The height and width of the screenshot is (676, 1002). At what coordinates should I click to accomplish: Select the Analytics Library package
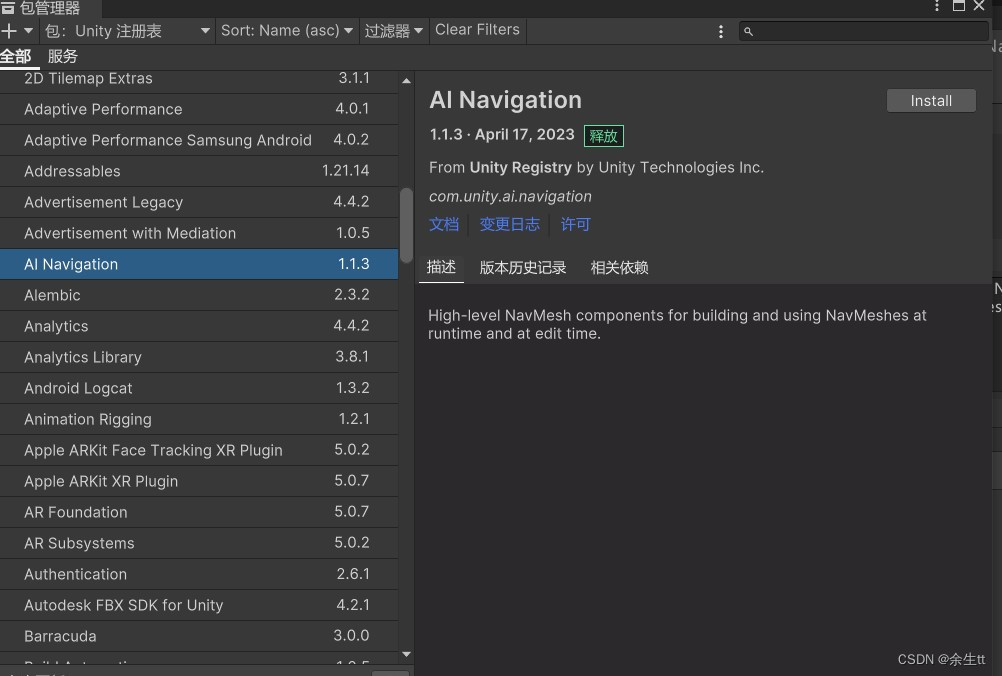(199, 357)
